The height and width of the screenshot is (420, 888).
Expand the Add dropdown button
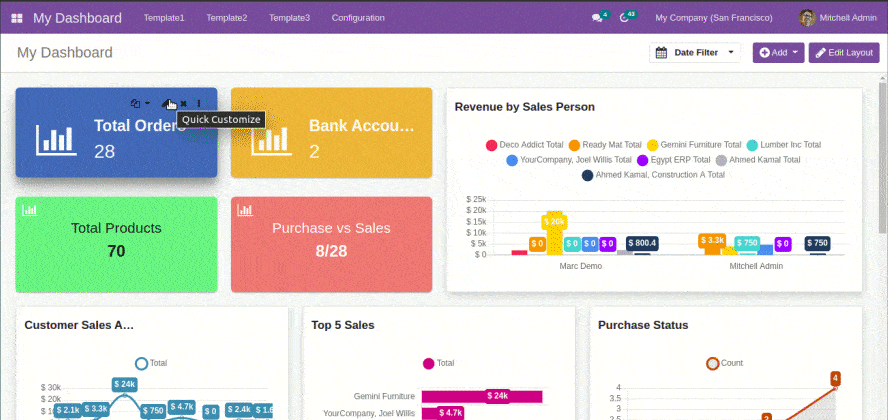click(x=779, y=53)
